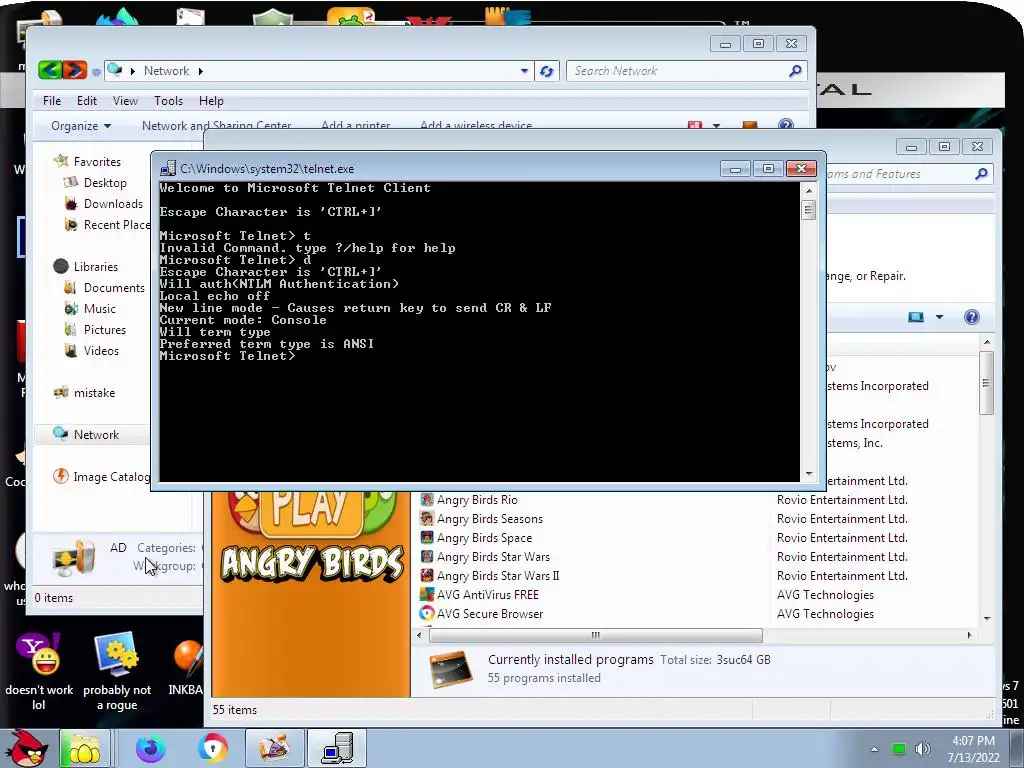Viewport: 1024px width, 768px height.
Task: Click the AVG Secure Browser program icon
Action: pos(426,613)
